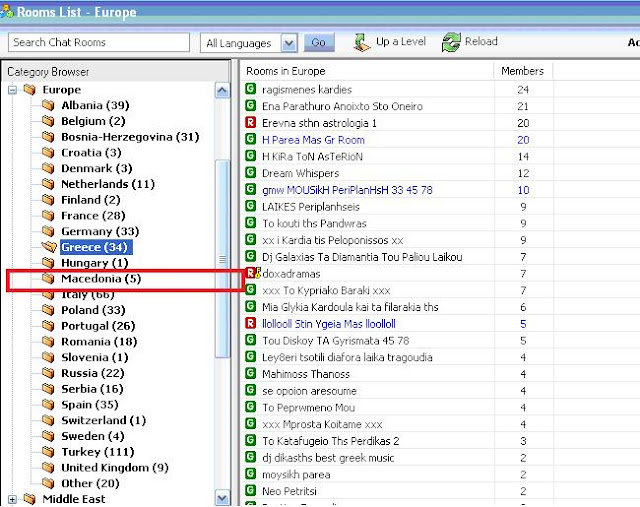Collapse the Europe tree node
The width and height of the screenshot is (640, 507).
tap(13, 90)
